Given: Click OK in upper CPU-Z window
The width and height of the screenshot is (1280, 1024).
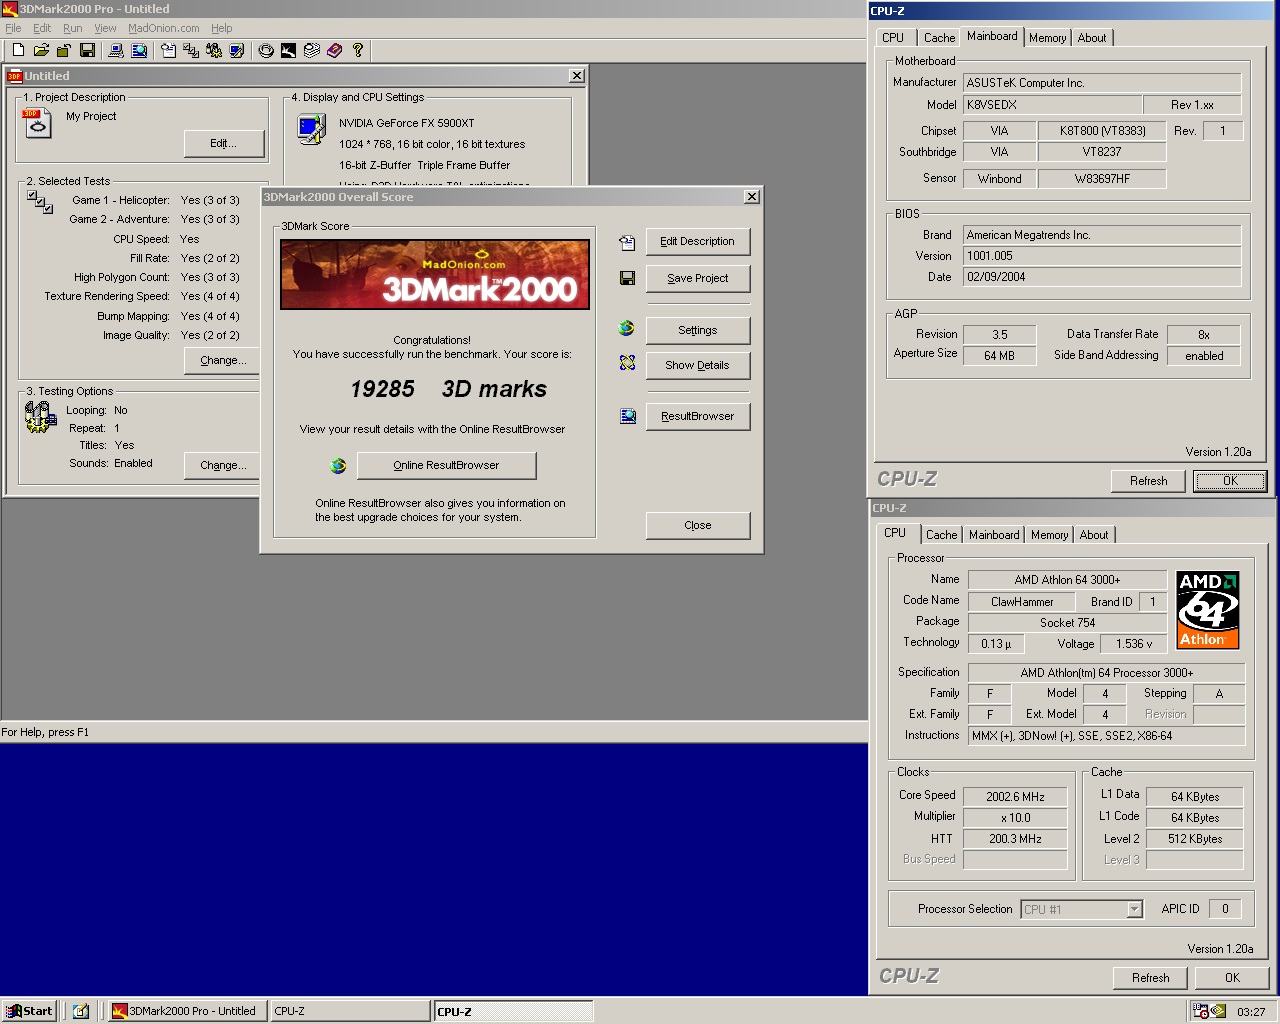Looking at the screenshot, I should click(1230, 481).
